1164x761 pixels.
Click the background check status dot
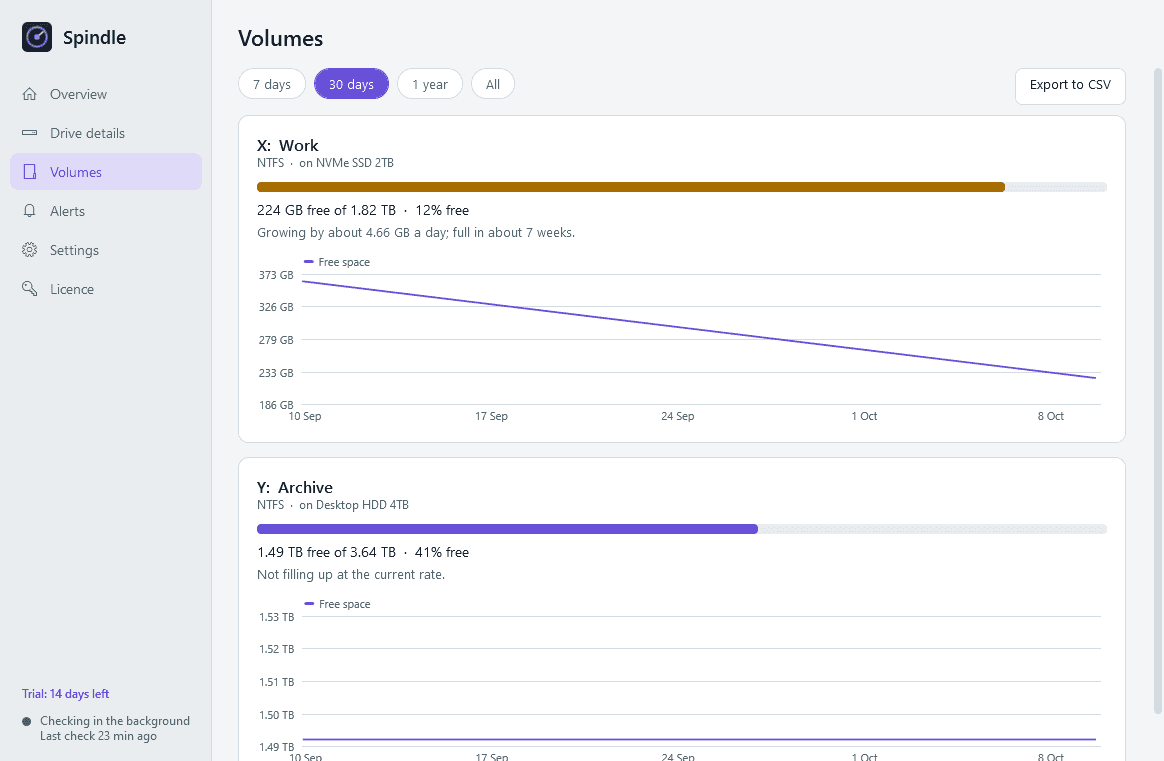27,721
